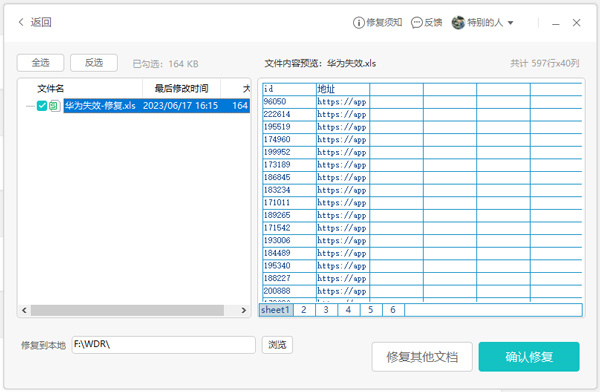The image size is (600, 392).
Task: Click preview cell 174960
Action: pyautogui.click(x=289, y=139)
